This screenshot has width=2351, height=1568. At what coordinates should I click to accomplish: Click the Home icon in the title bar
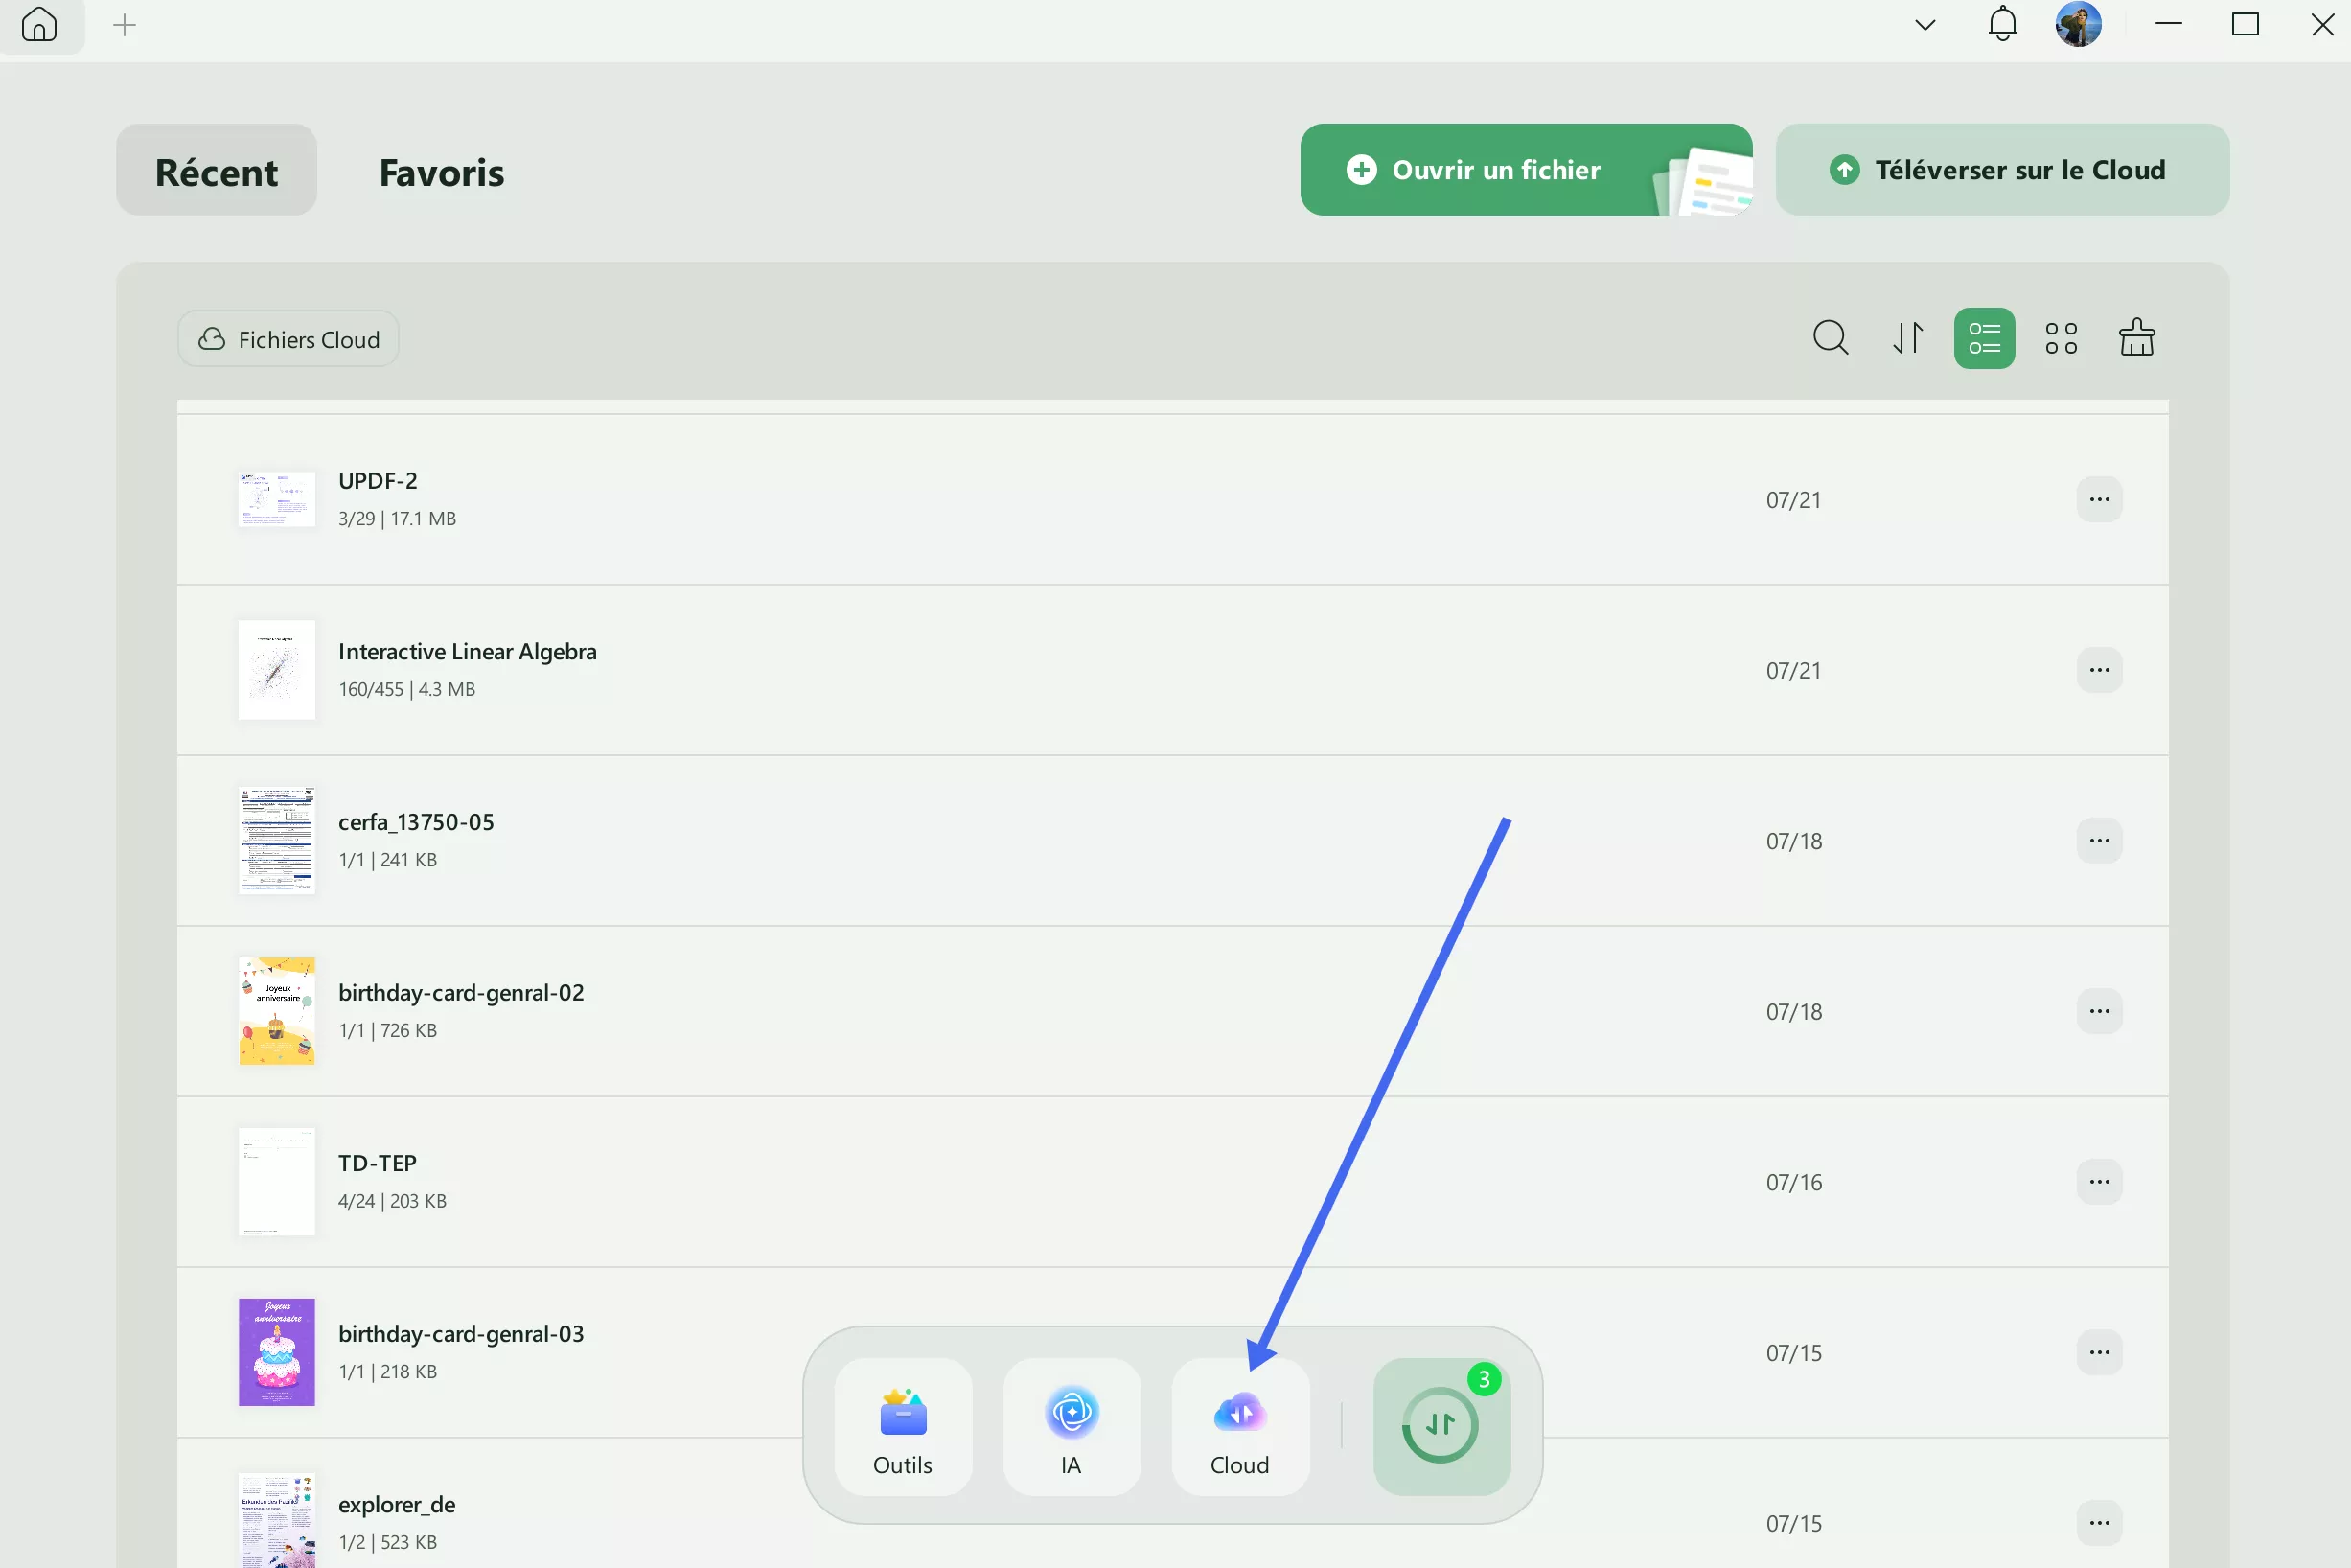click(40, 25)
